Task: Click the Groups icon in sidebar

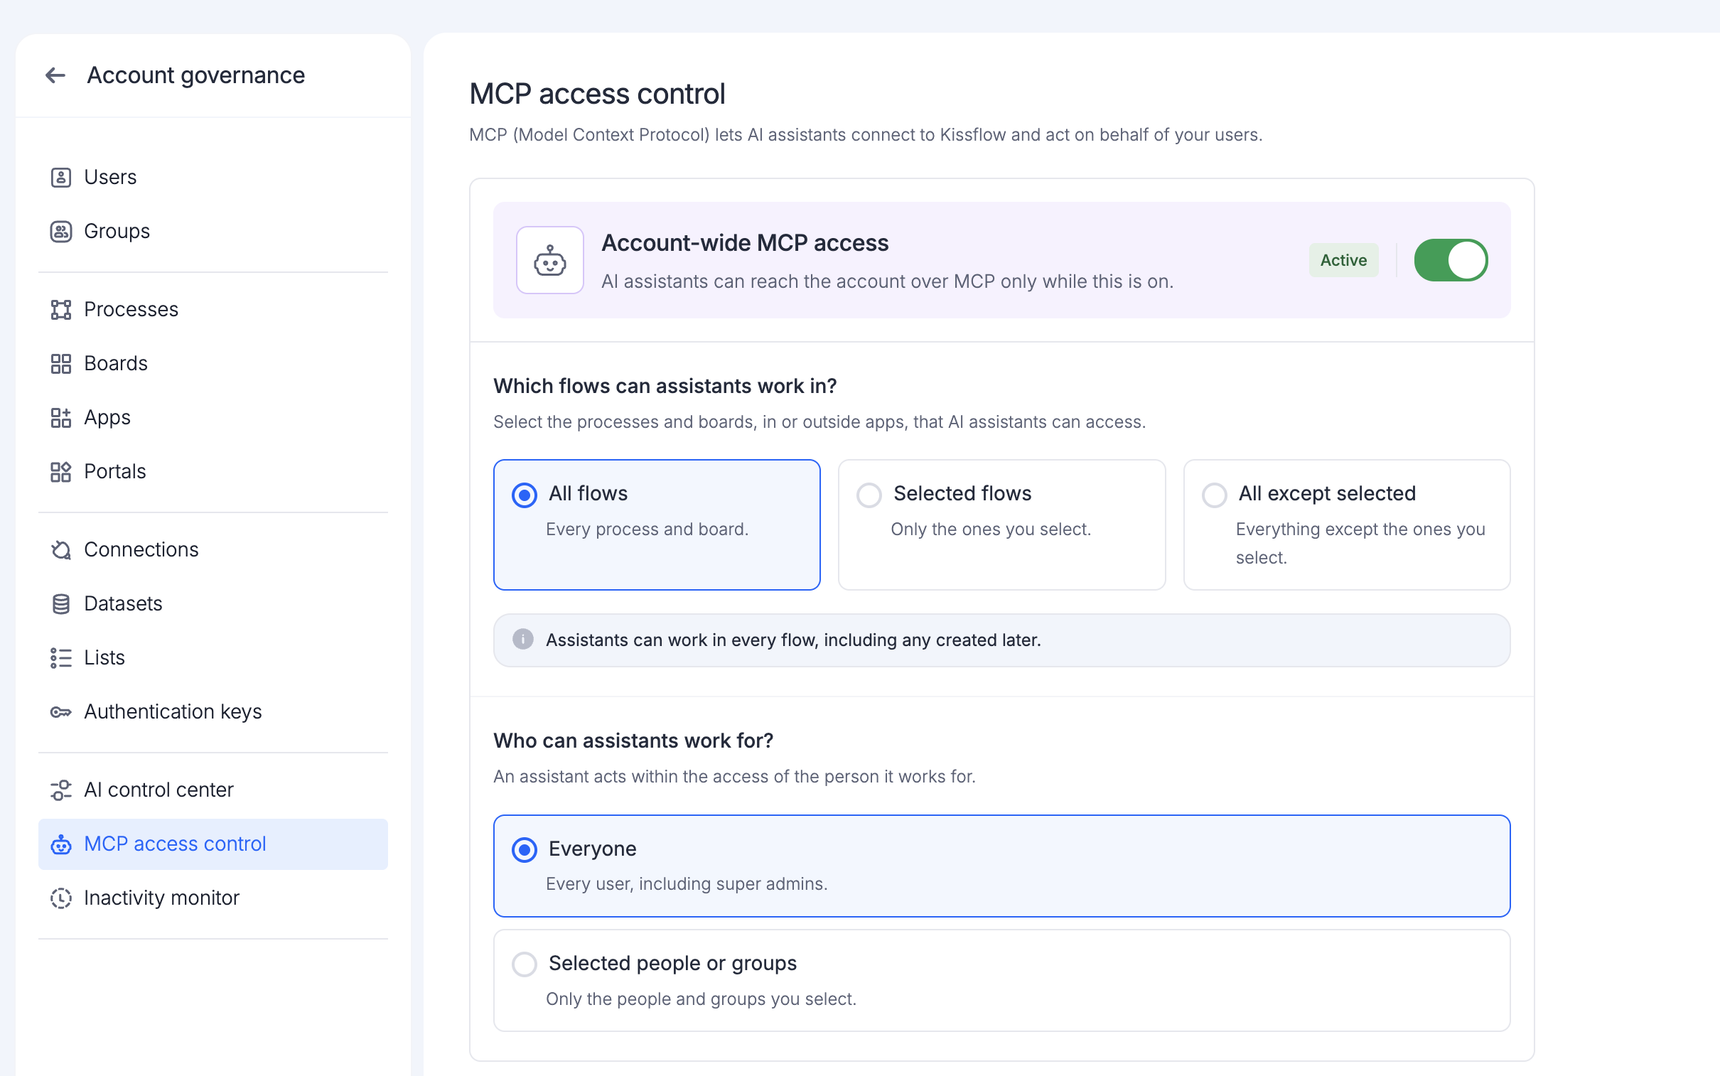Action: 61,231
